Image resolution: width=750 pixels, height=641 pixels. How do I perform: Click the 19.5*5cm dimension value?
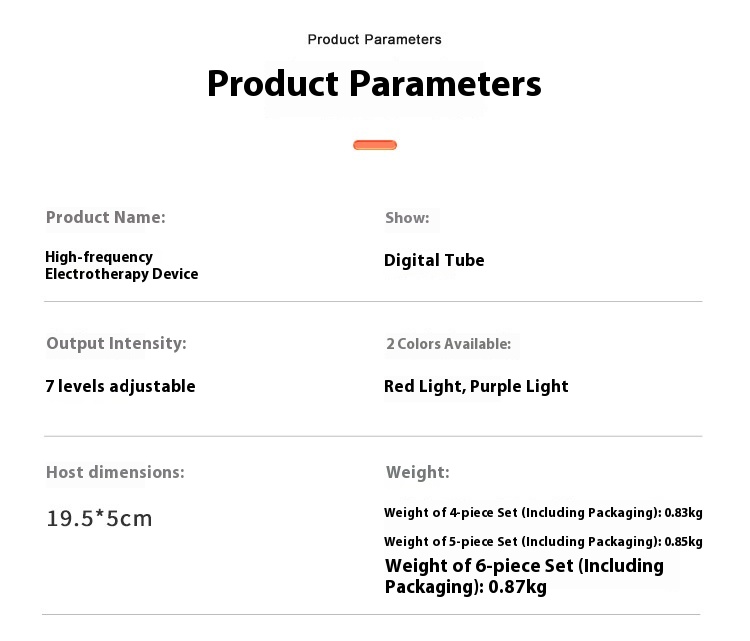pos(99,519)
